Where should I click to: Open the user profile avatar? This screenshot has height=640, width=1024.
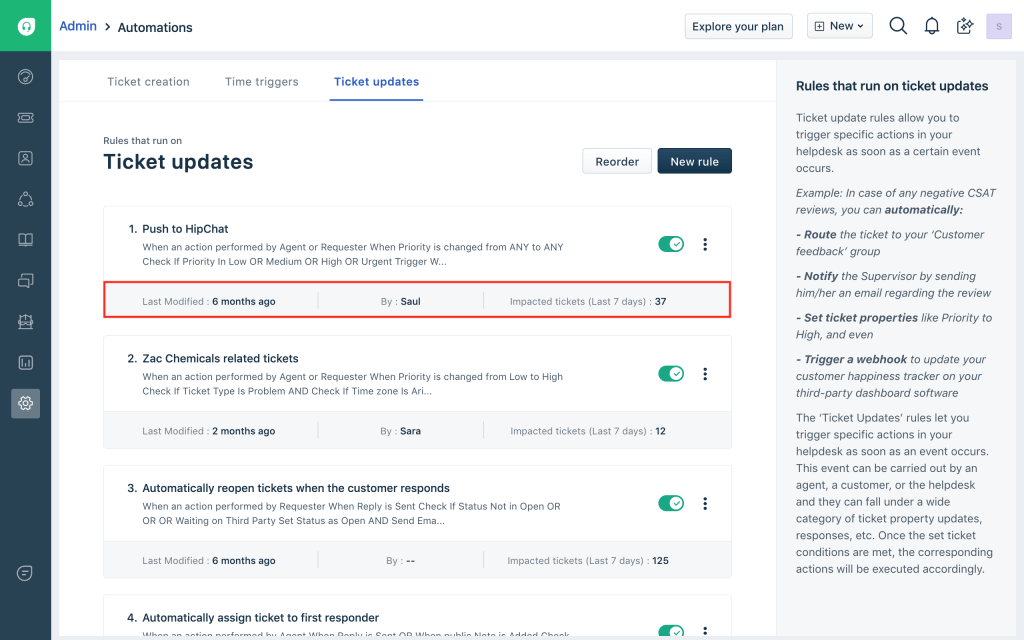click(998, 26)
